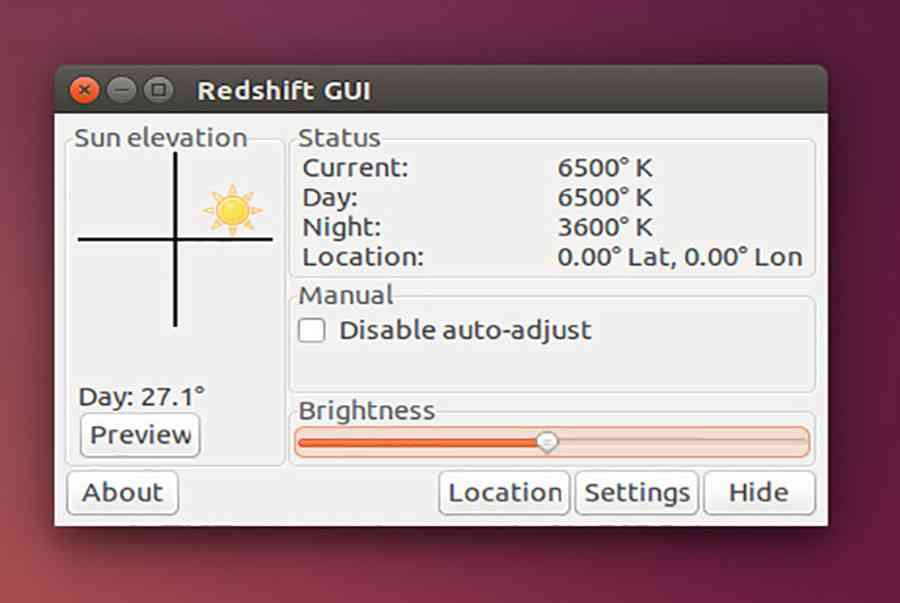This screenshot has width=900, height=603.
Task: Maximize the Redshift GUI window
Action: pyautogui.click(x=157, y=90)
